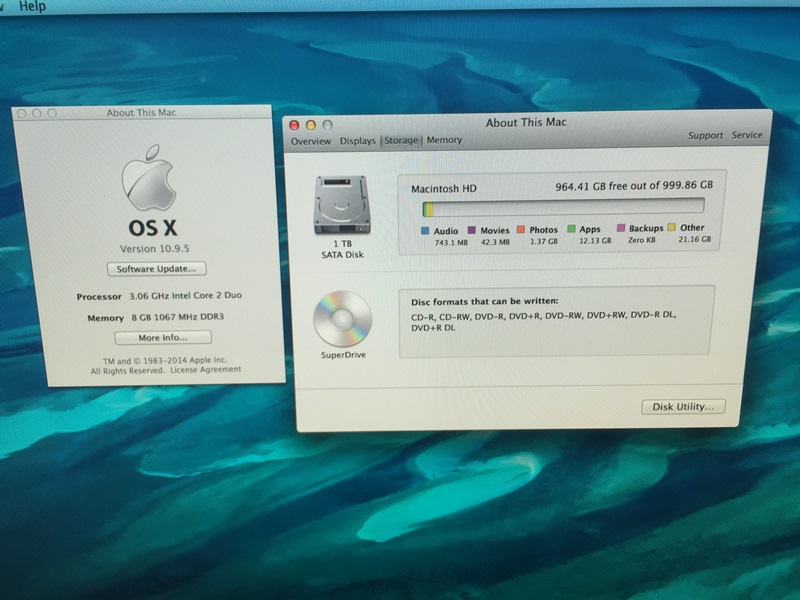Image resolution: width=800 pixels, height=600 pixels.
Task: Click the Apple logo in About window
Action: click(148, 182)
